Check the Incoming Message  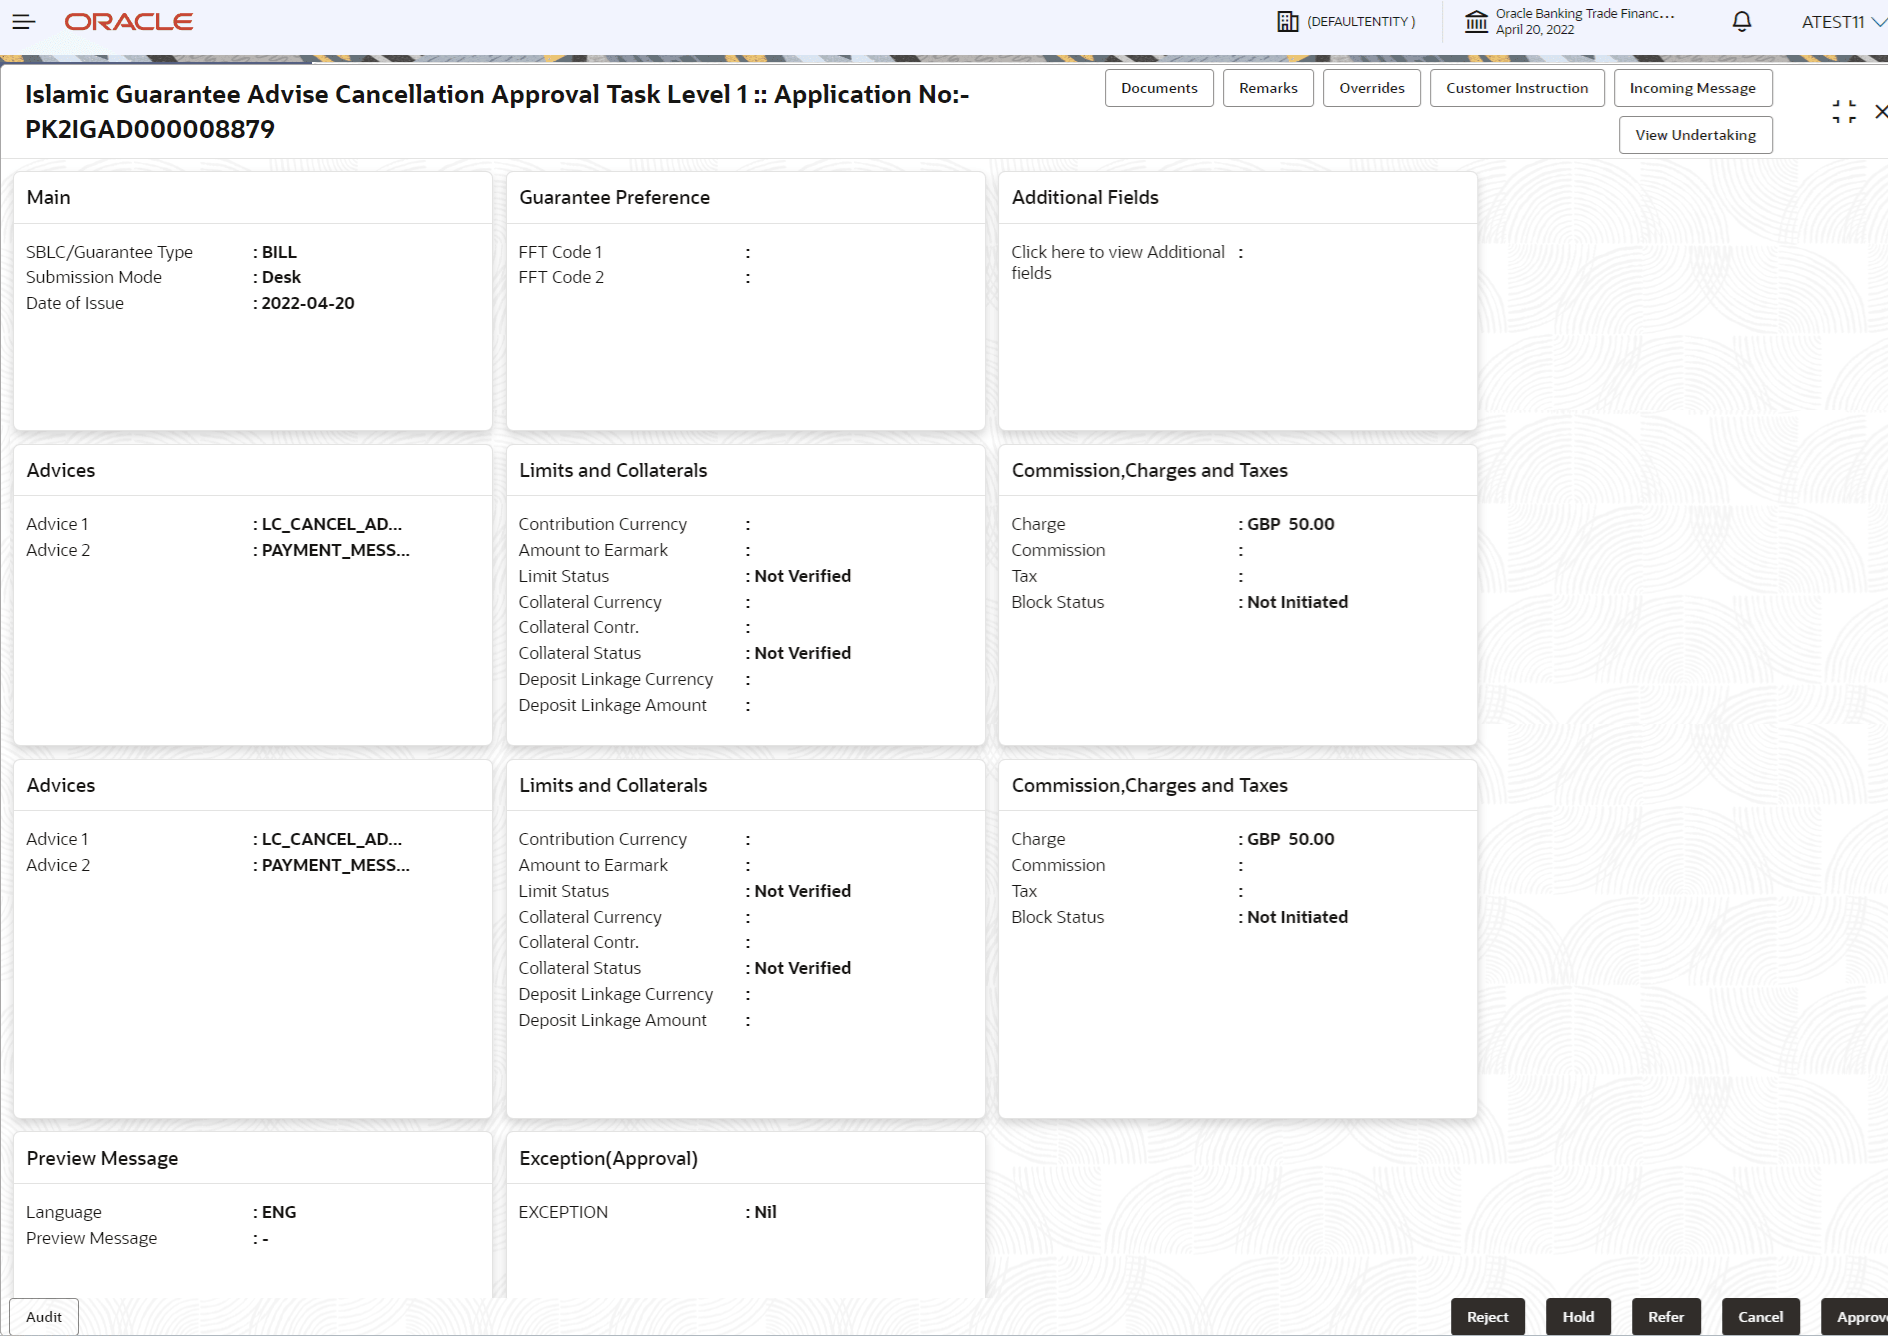tap(1693, 88)
